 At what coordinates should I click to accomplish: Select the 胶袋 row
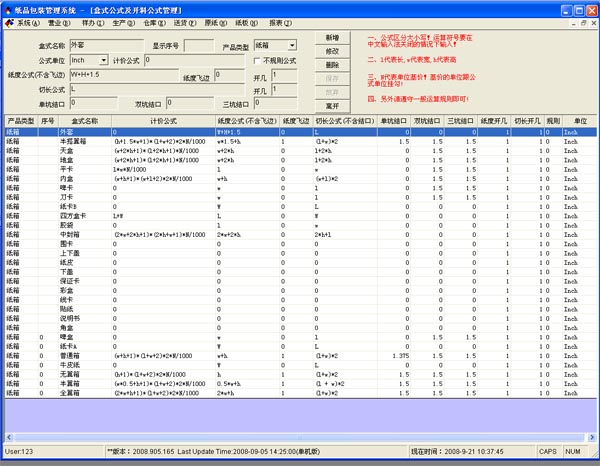pos(301,225)
